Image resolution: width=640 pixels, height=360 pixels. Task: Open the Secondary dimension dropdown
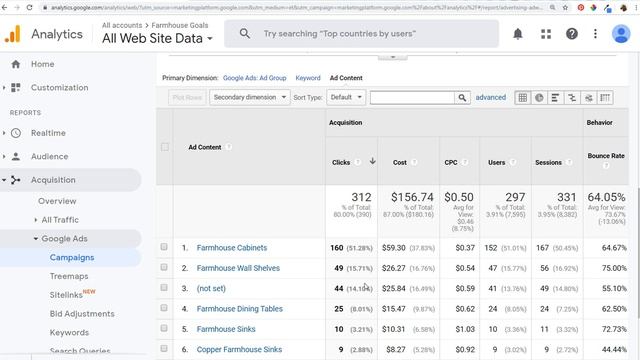click(x=250, y=98)
